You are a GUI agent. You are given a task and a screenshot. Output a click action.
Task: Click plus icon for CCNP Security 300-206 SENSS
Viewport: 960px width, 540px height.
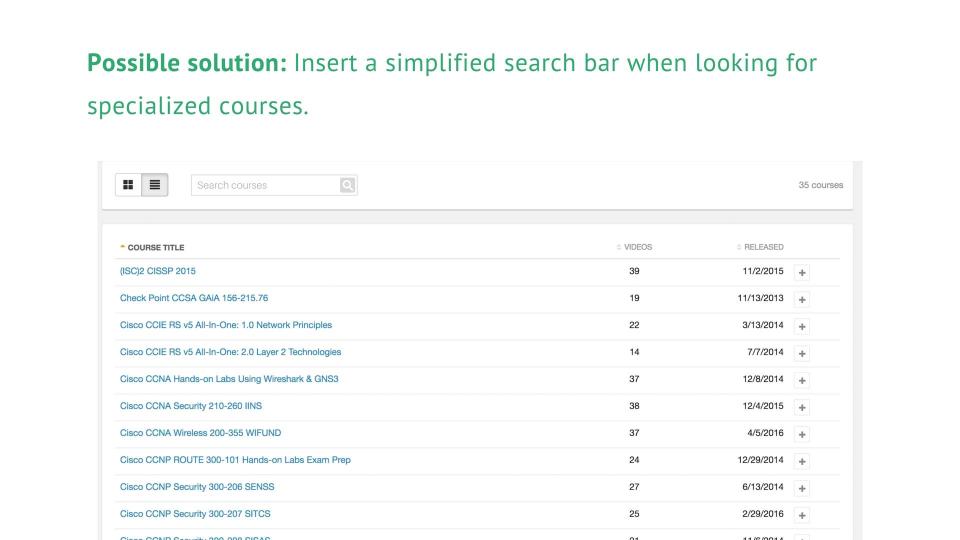click(802, 488)
